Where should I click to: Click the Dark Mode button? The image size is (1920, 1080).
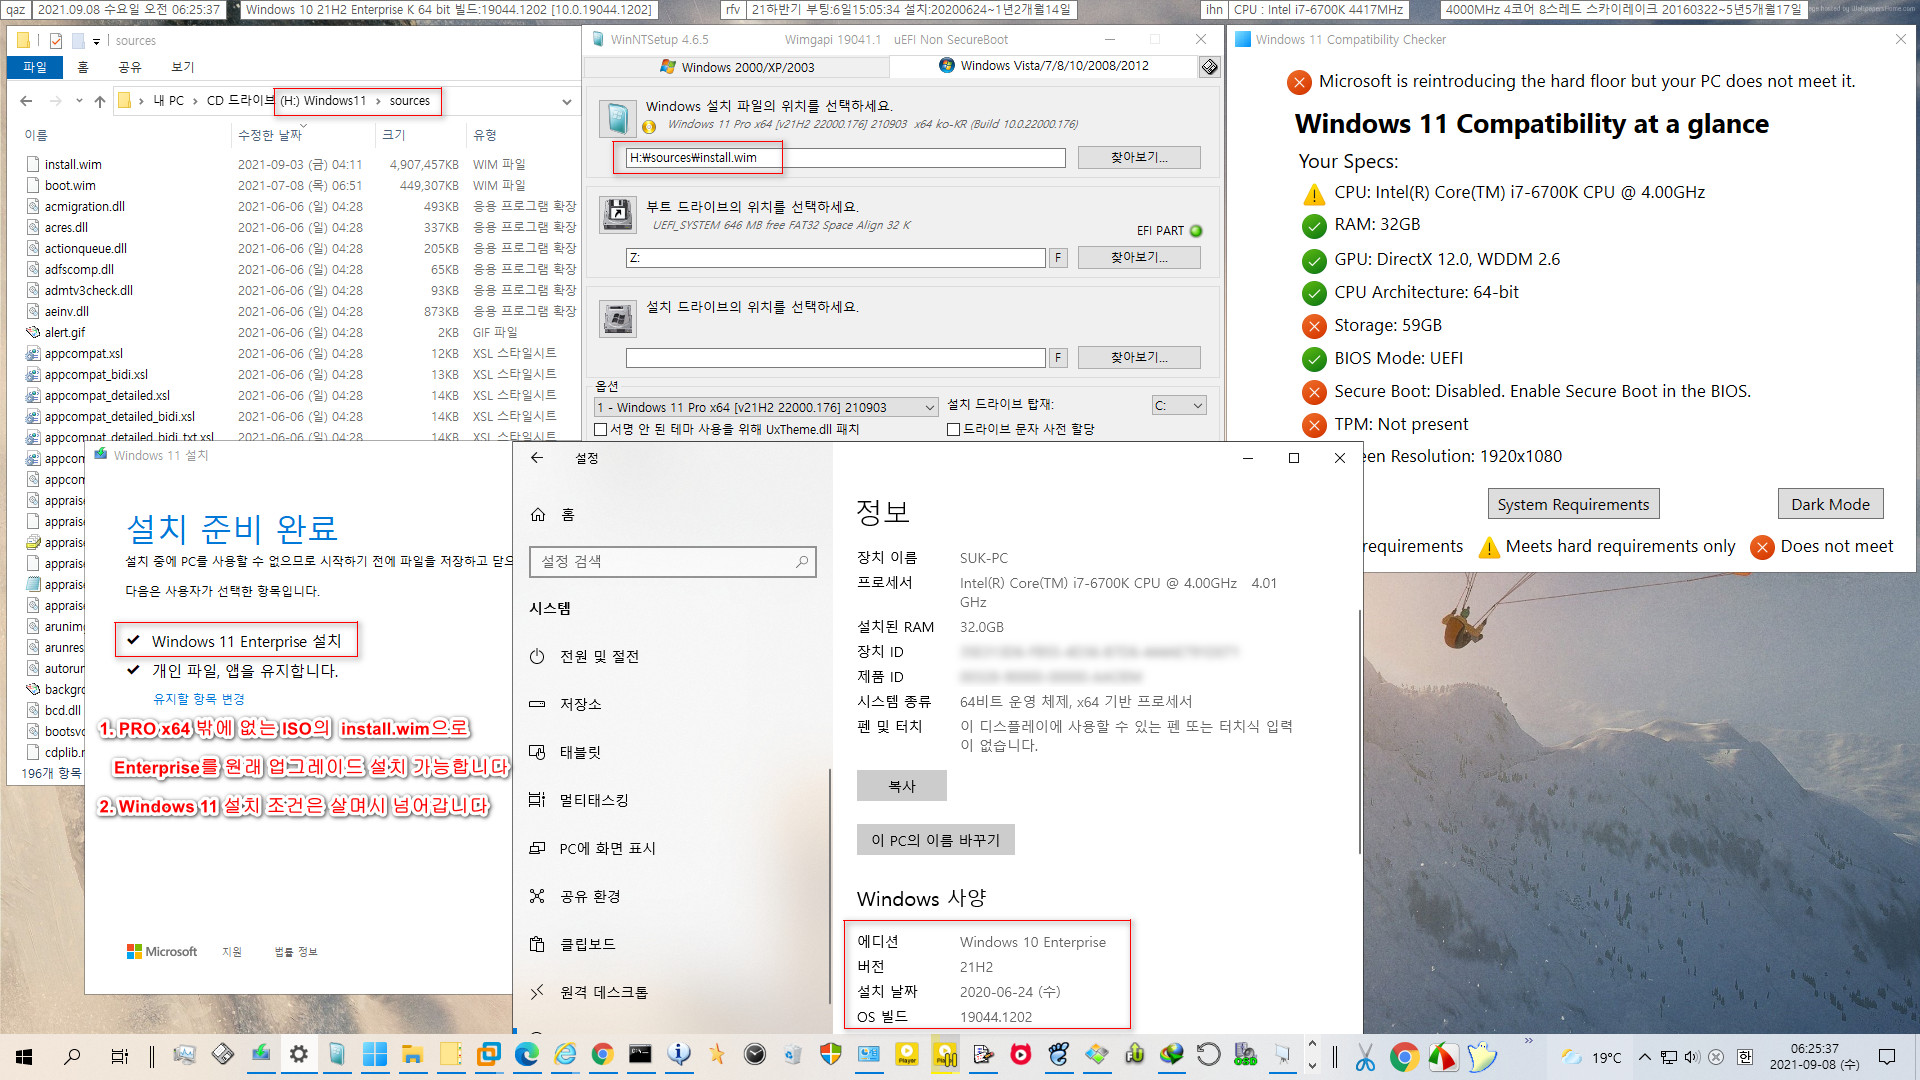tap(1830, 505)
